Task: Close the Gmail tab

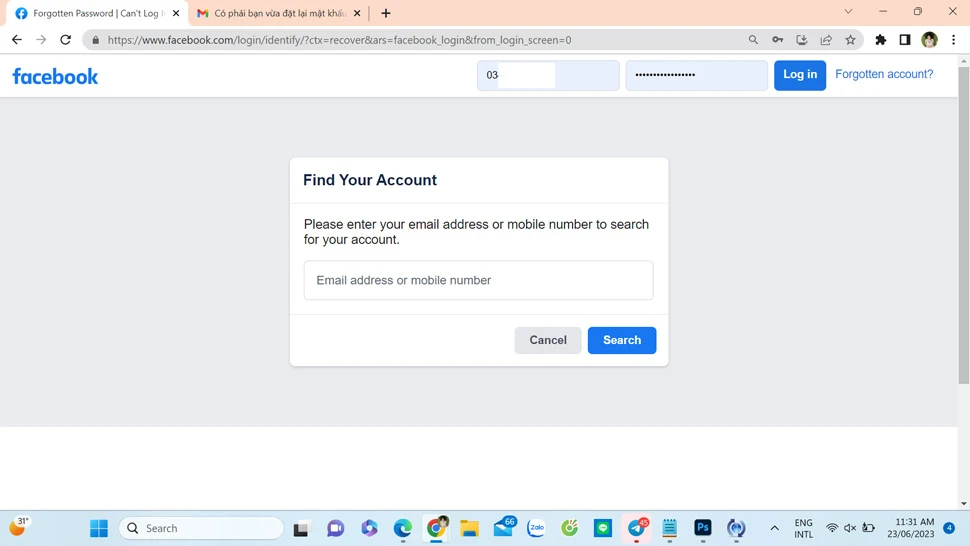Action: point(357,13)
